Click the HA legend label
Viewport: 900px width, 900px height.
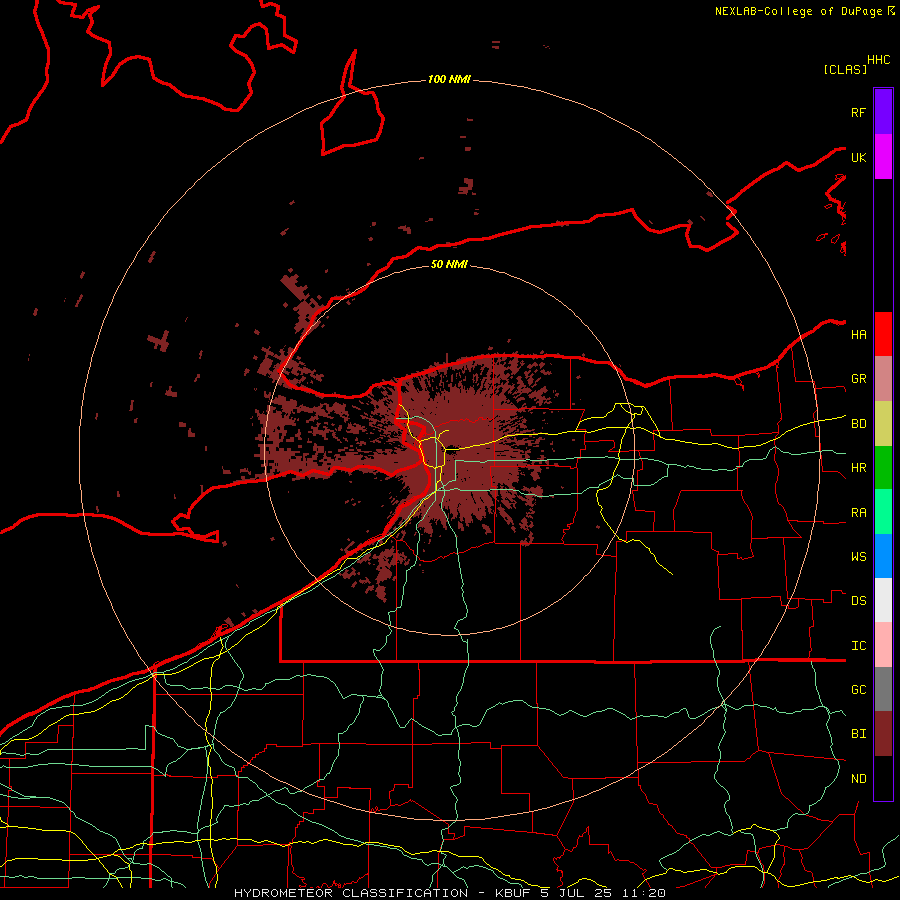tap(858, 334)
